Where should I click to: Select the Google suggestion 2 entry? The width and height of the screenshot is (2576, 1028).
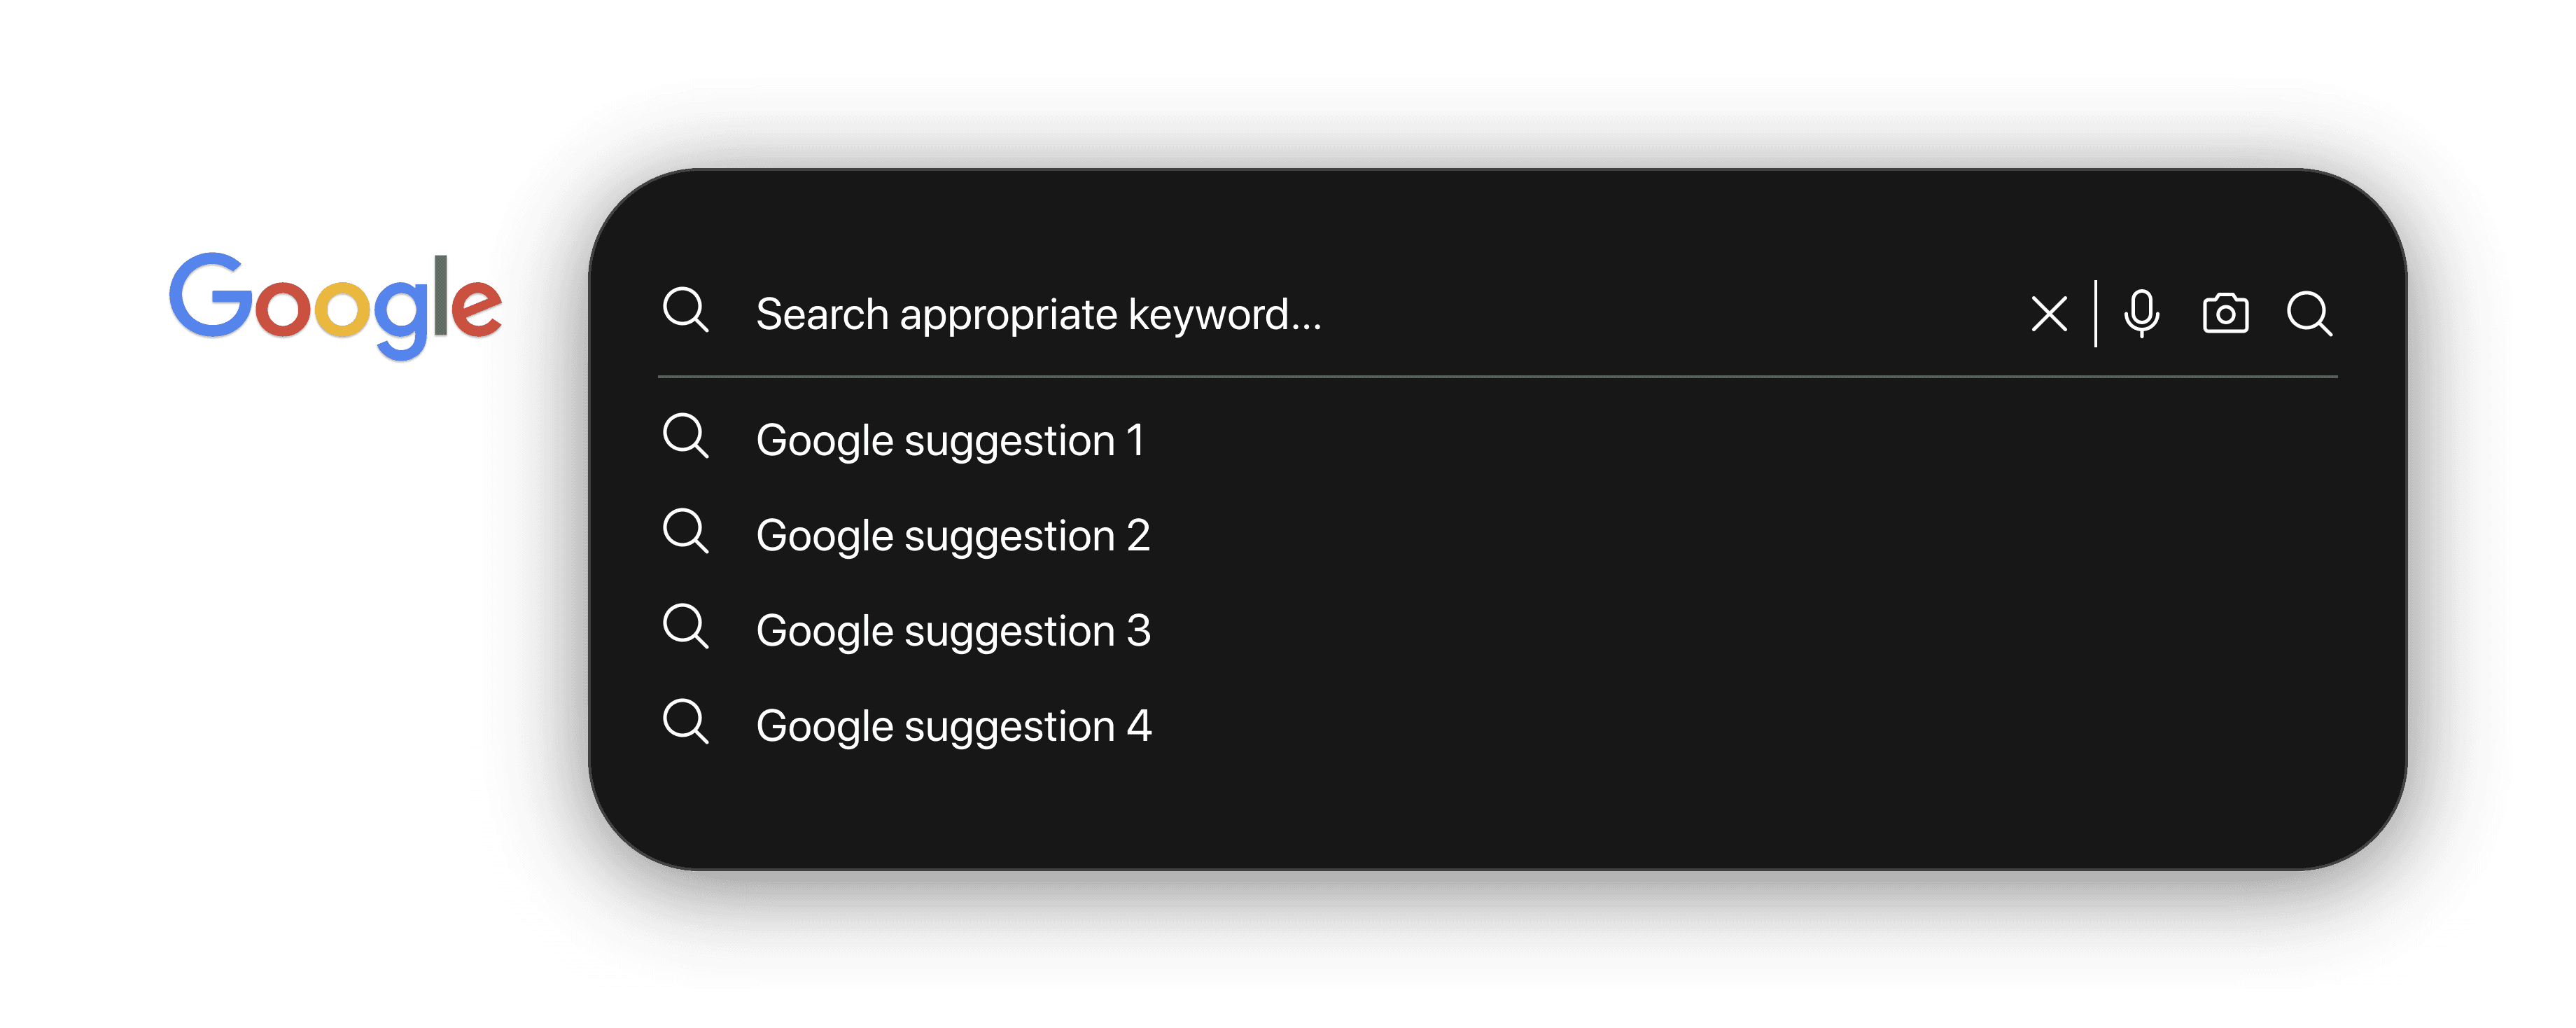(953, 533)
